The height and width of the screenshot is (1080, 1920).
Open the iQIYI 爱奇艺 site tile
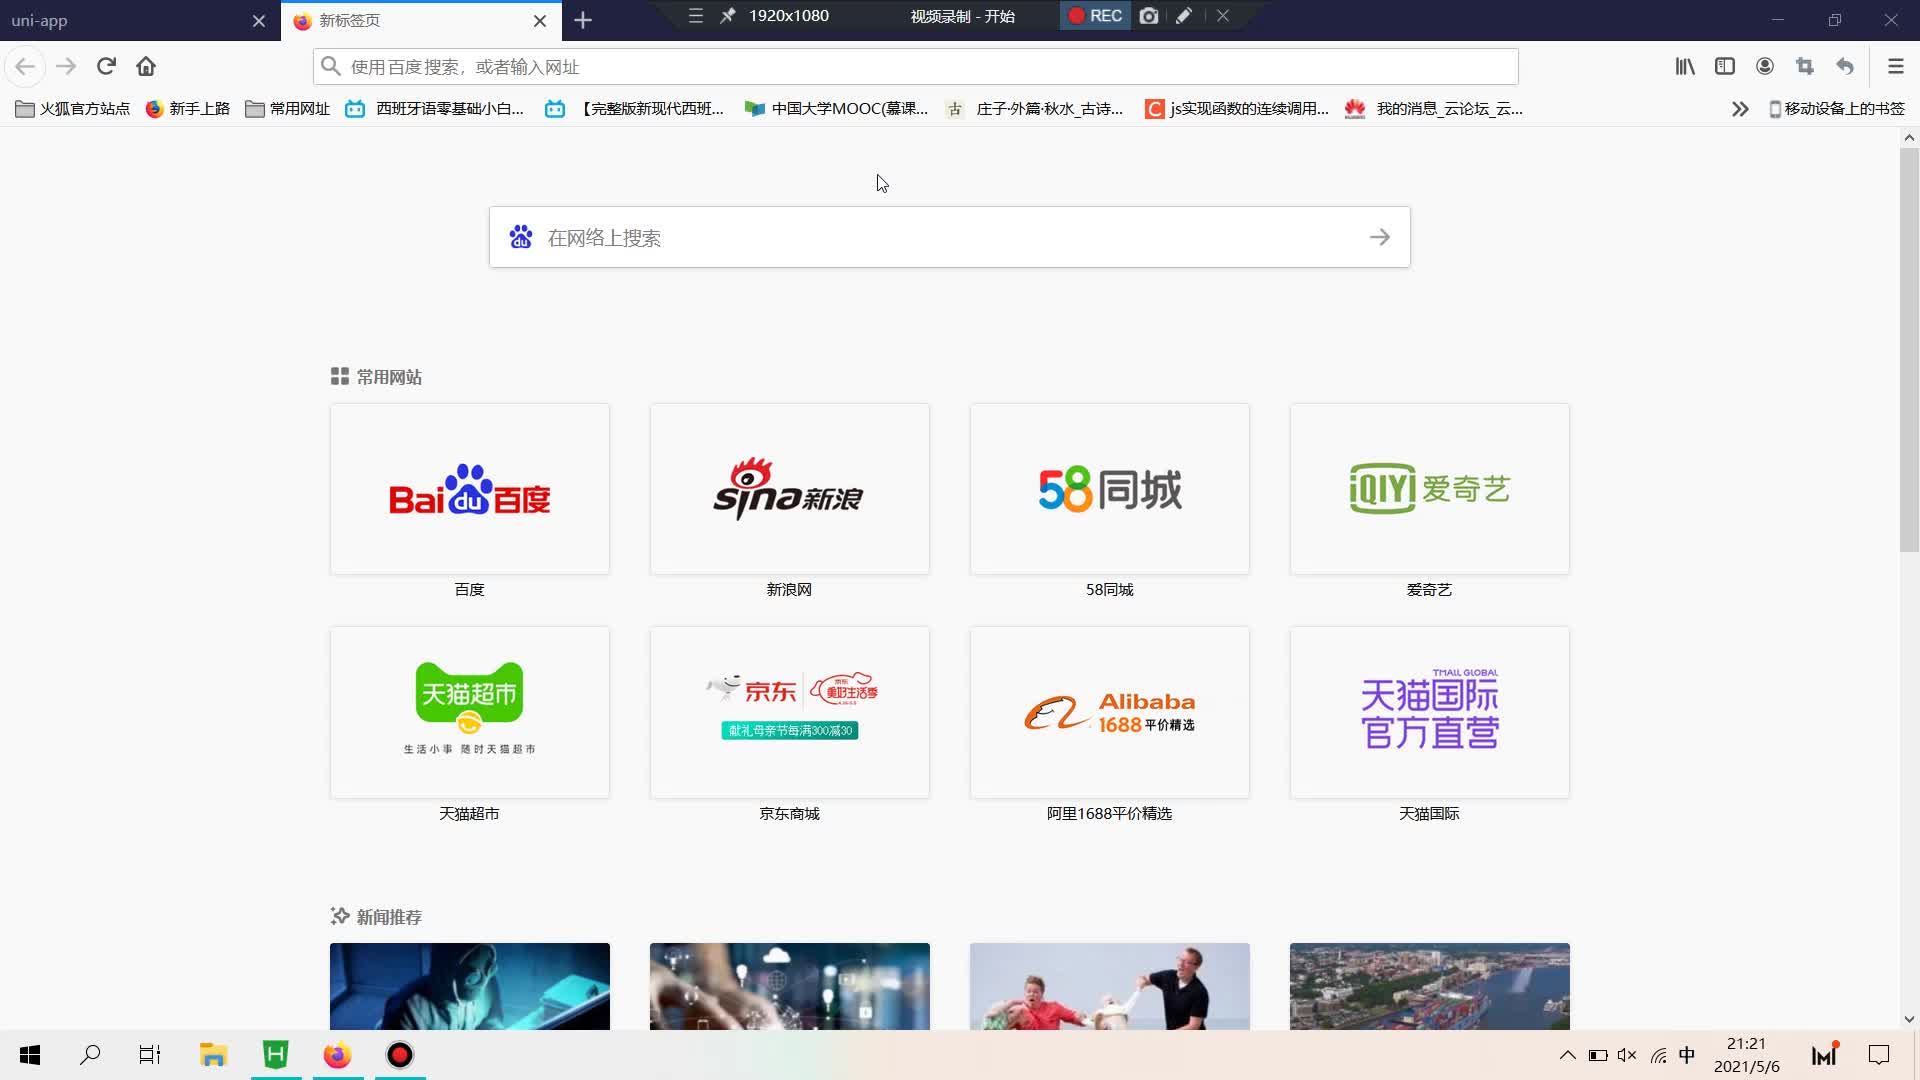pos(1429,489)
